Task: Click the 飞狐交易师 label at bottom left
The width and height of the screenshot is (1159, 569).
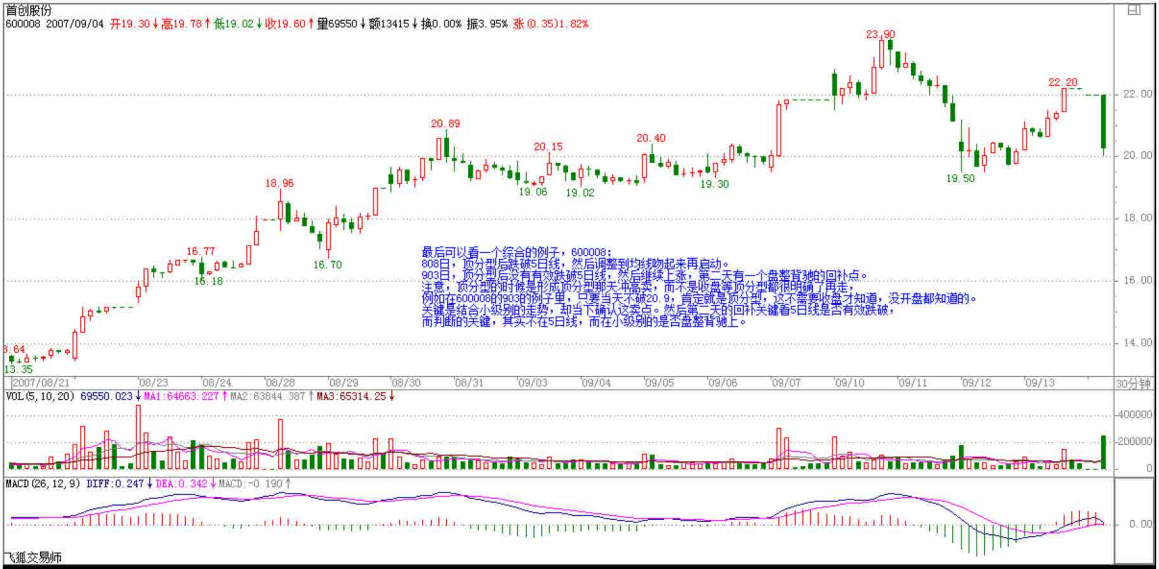Action: pyautogui.click(x=31, y=558)
